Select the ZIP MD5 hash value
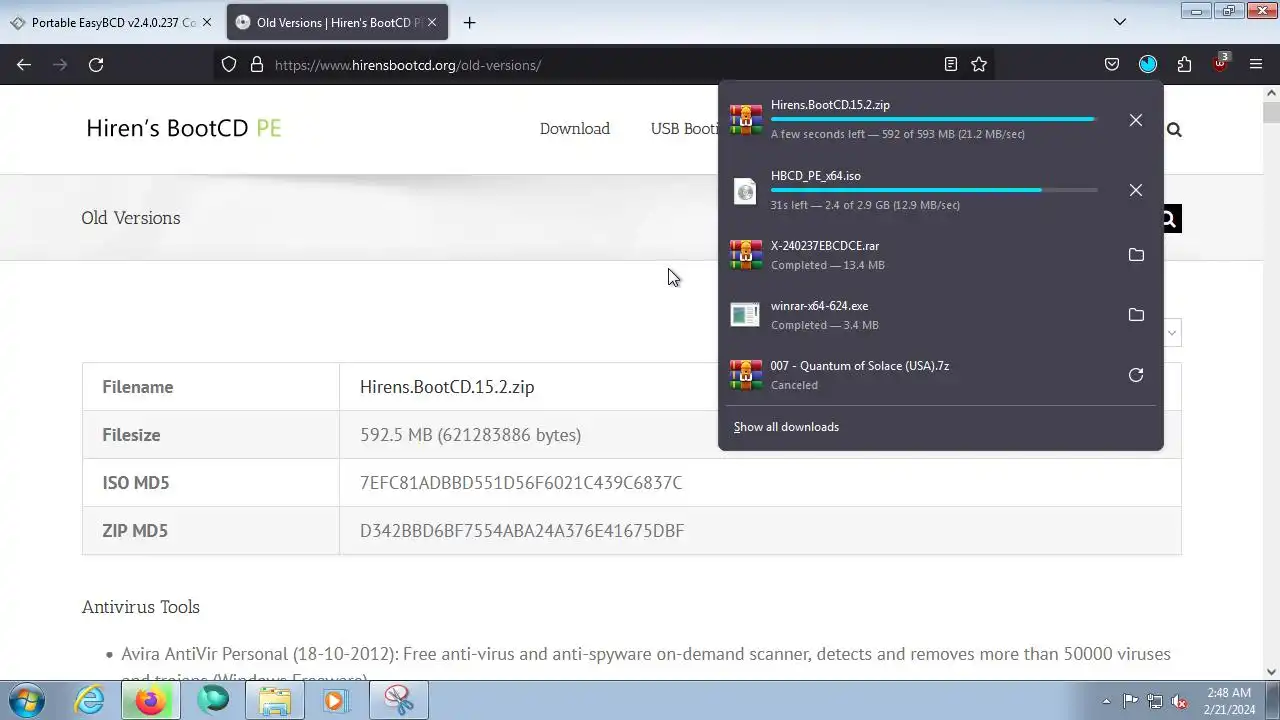 (522, 531)
